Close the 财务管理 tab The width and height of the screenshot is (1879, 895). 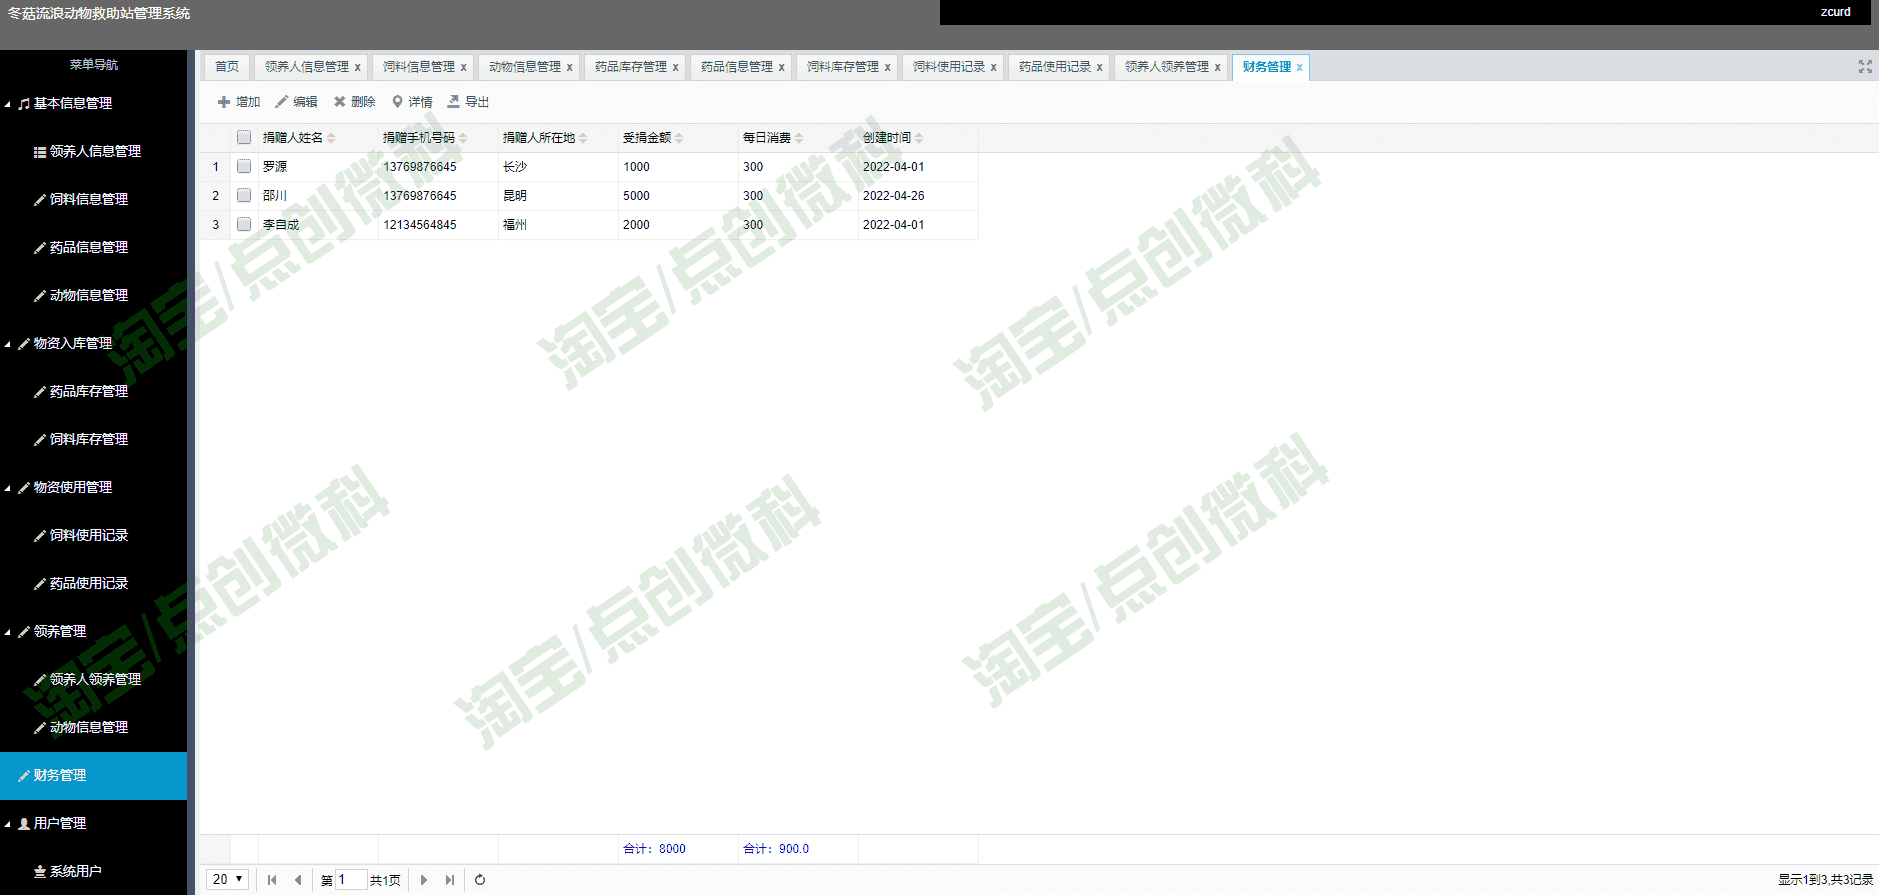pos(1299,68)
